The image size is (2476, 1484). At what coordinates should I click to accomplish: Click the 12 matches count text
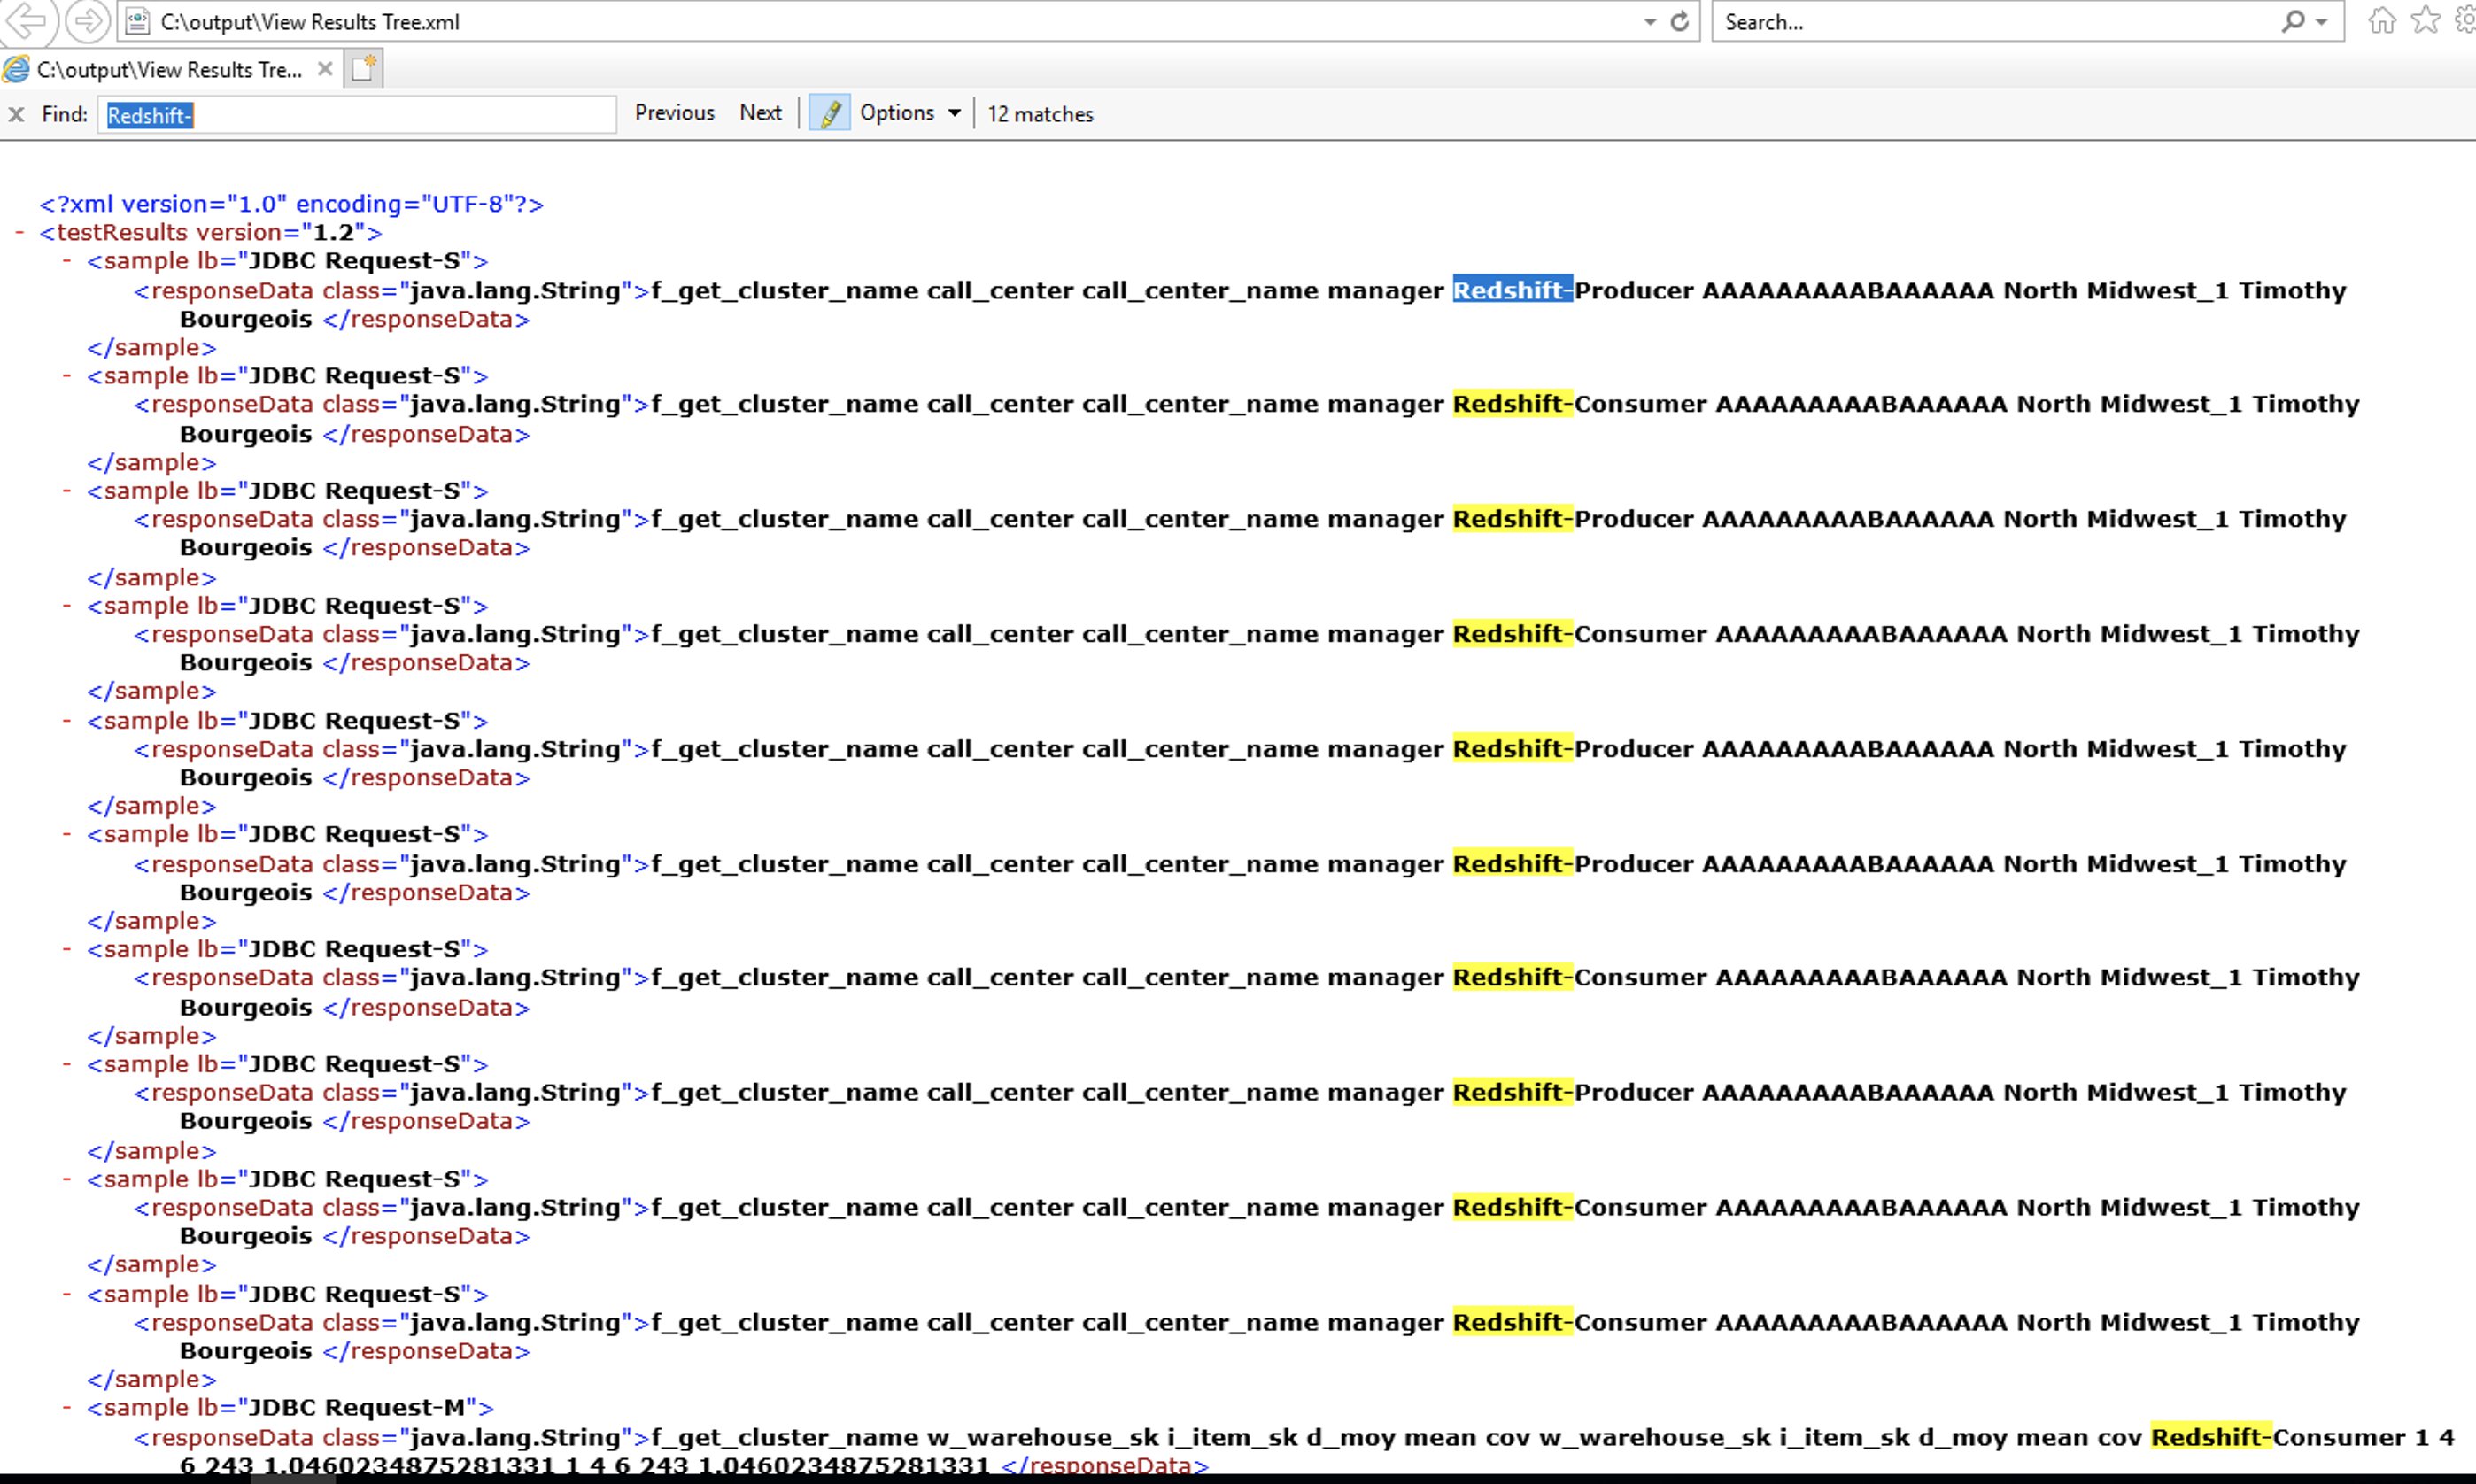point(1040,114)
